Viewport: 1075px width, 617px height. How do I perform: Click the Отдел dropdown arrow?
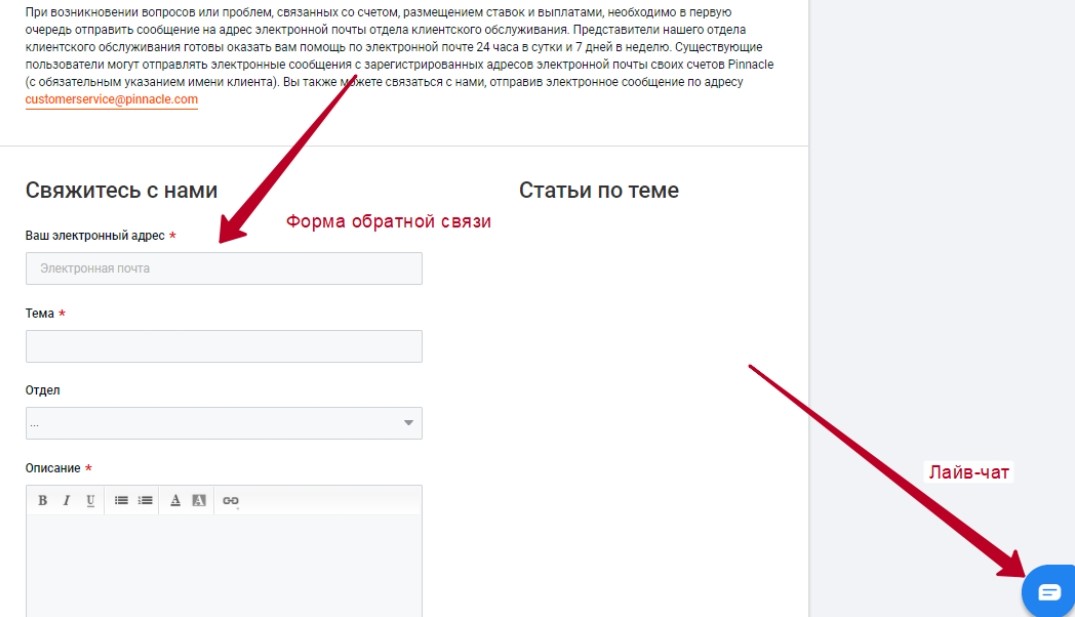(x=408, y=422)
